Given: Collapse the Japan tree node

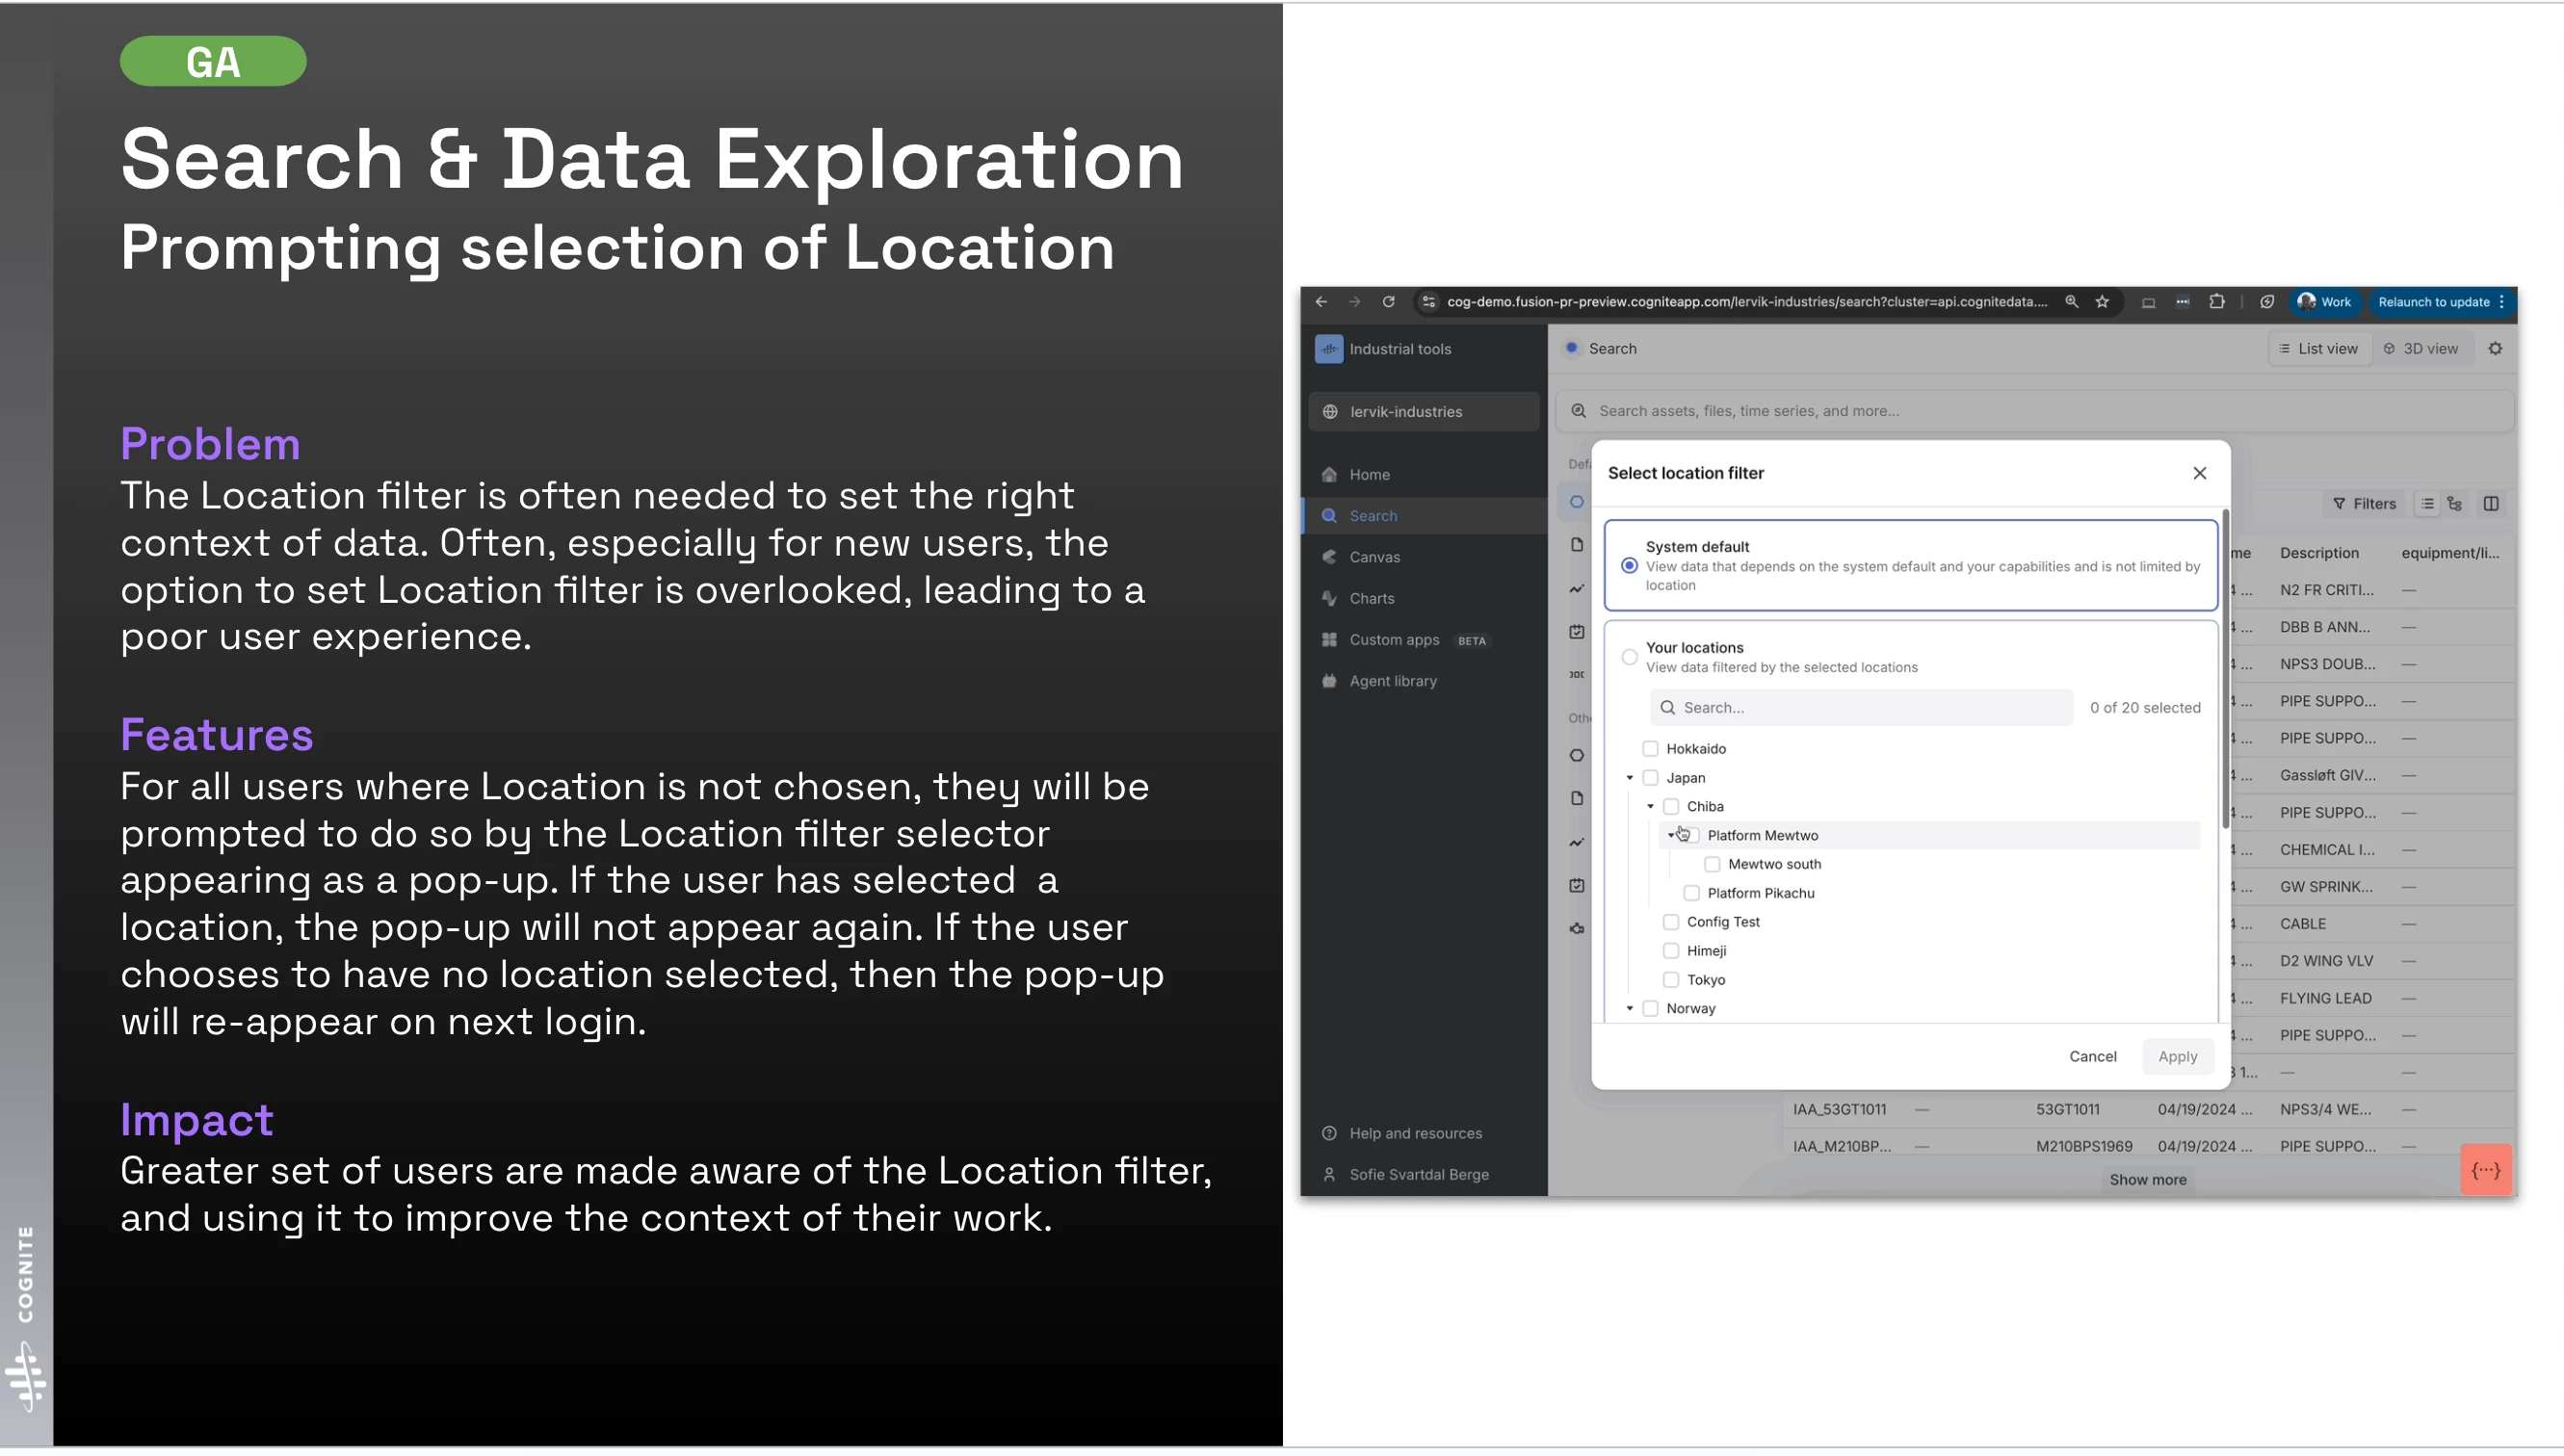Looking at the screenshot, I should point(1629,778).
